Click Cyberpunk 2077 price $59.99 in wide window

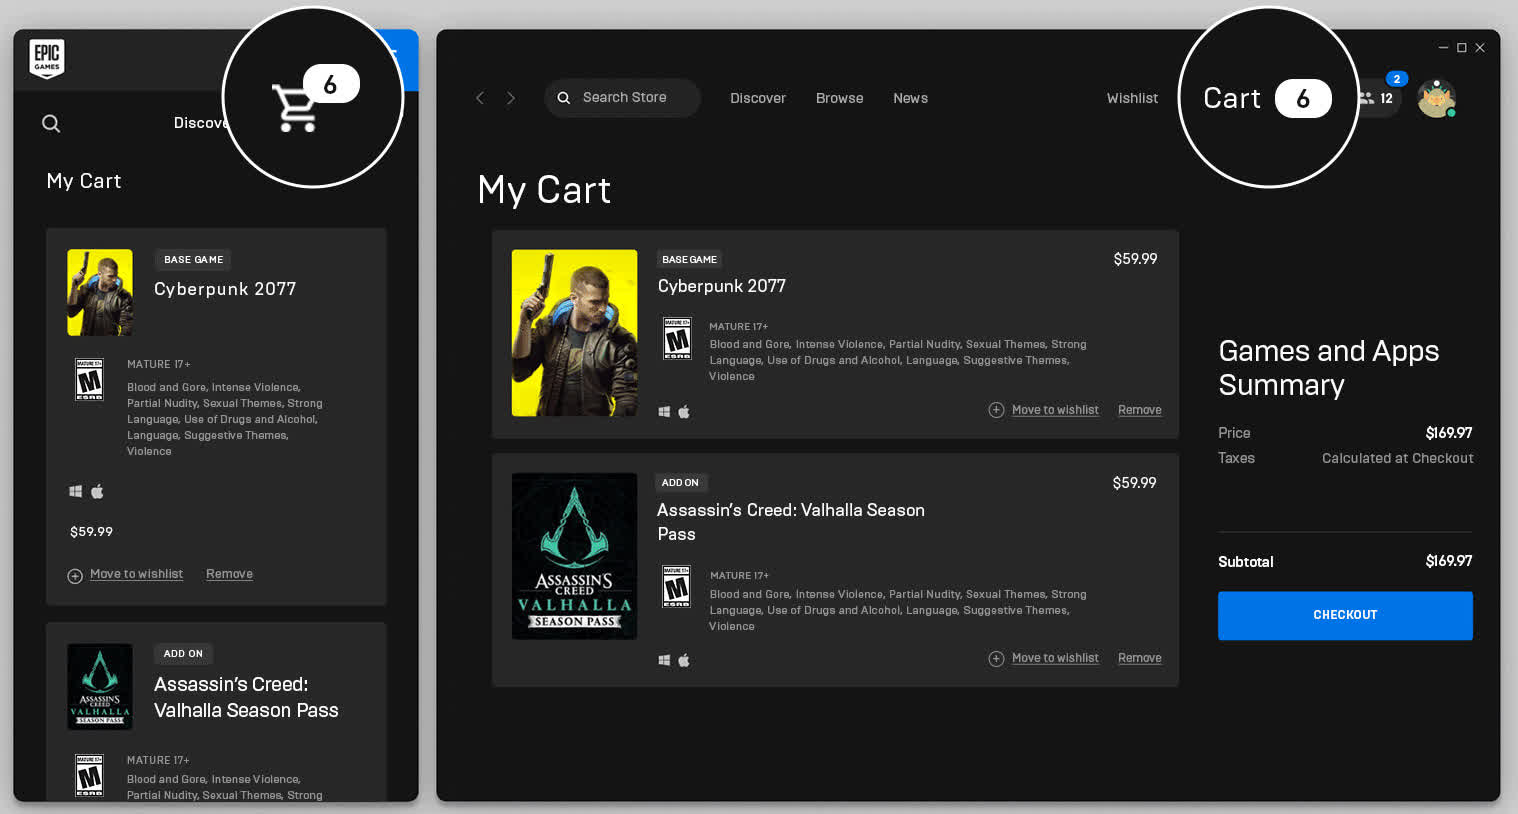(x=1135, y=259)
